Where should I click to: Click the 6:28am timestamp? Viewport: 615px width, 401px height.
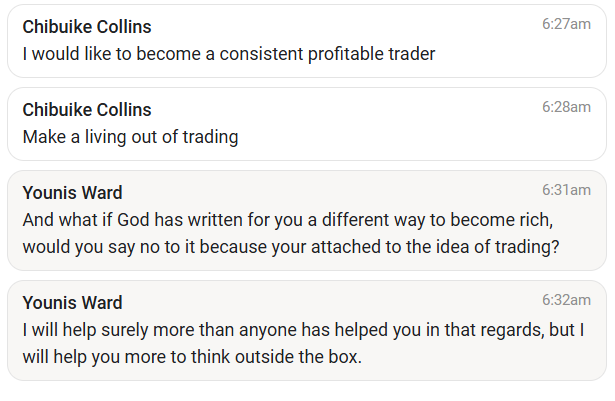pos(566,107)
